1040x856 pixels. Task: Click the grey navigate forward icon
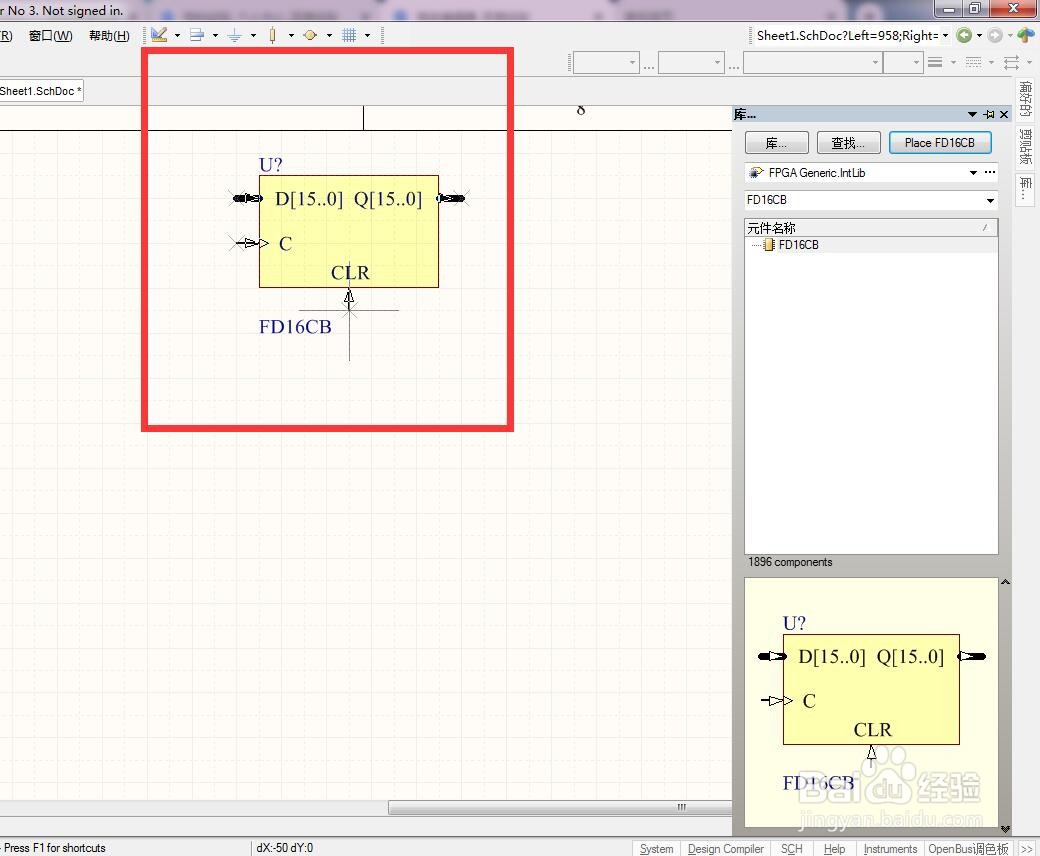pos(995,35)
